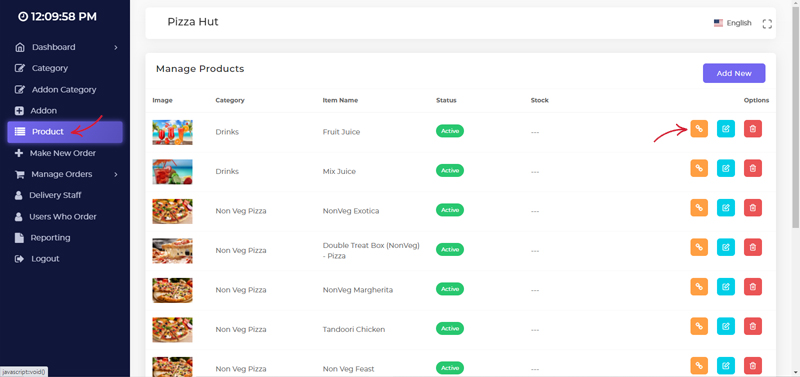This screenshot has height=377, width=800.
Task: Open Manage Orders in the sidebar
Action: pyautogui.click(x=62, y=174)
